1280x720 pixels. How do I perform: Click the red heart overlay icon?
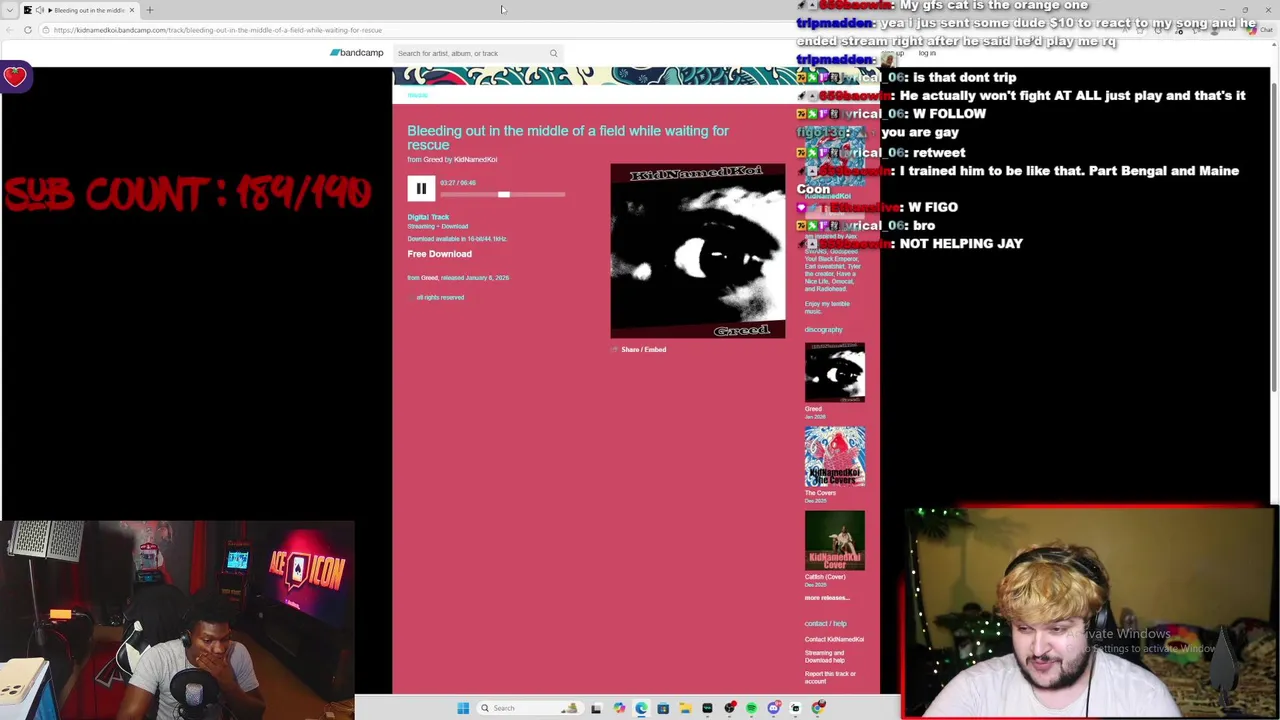tap(15, 77)
